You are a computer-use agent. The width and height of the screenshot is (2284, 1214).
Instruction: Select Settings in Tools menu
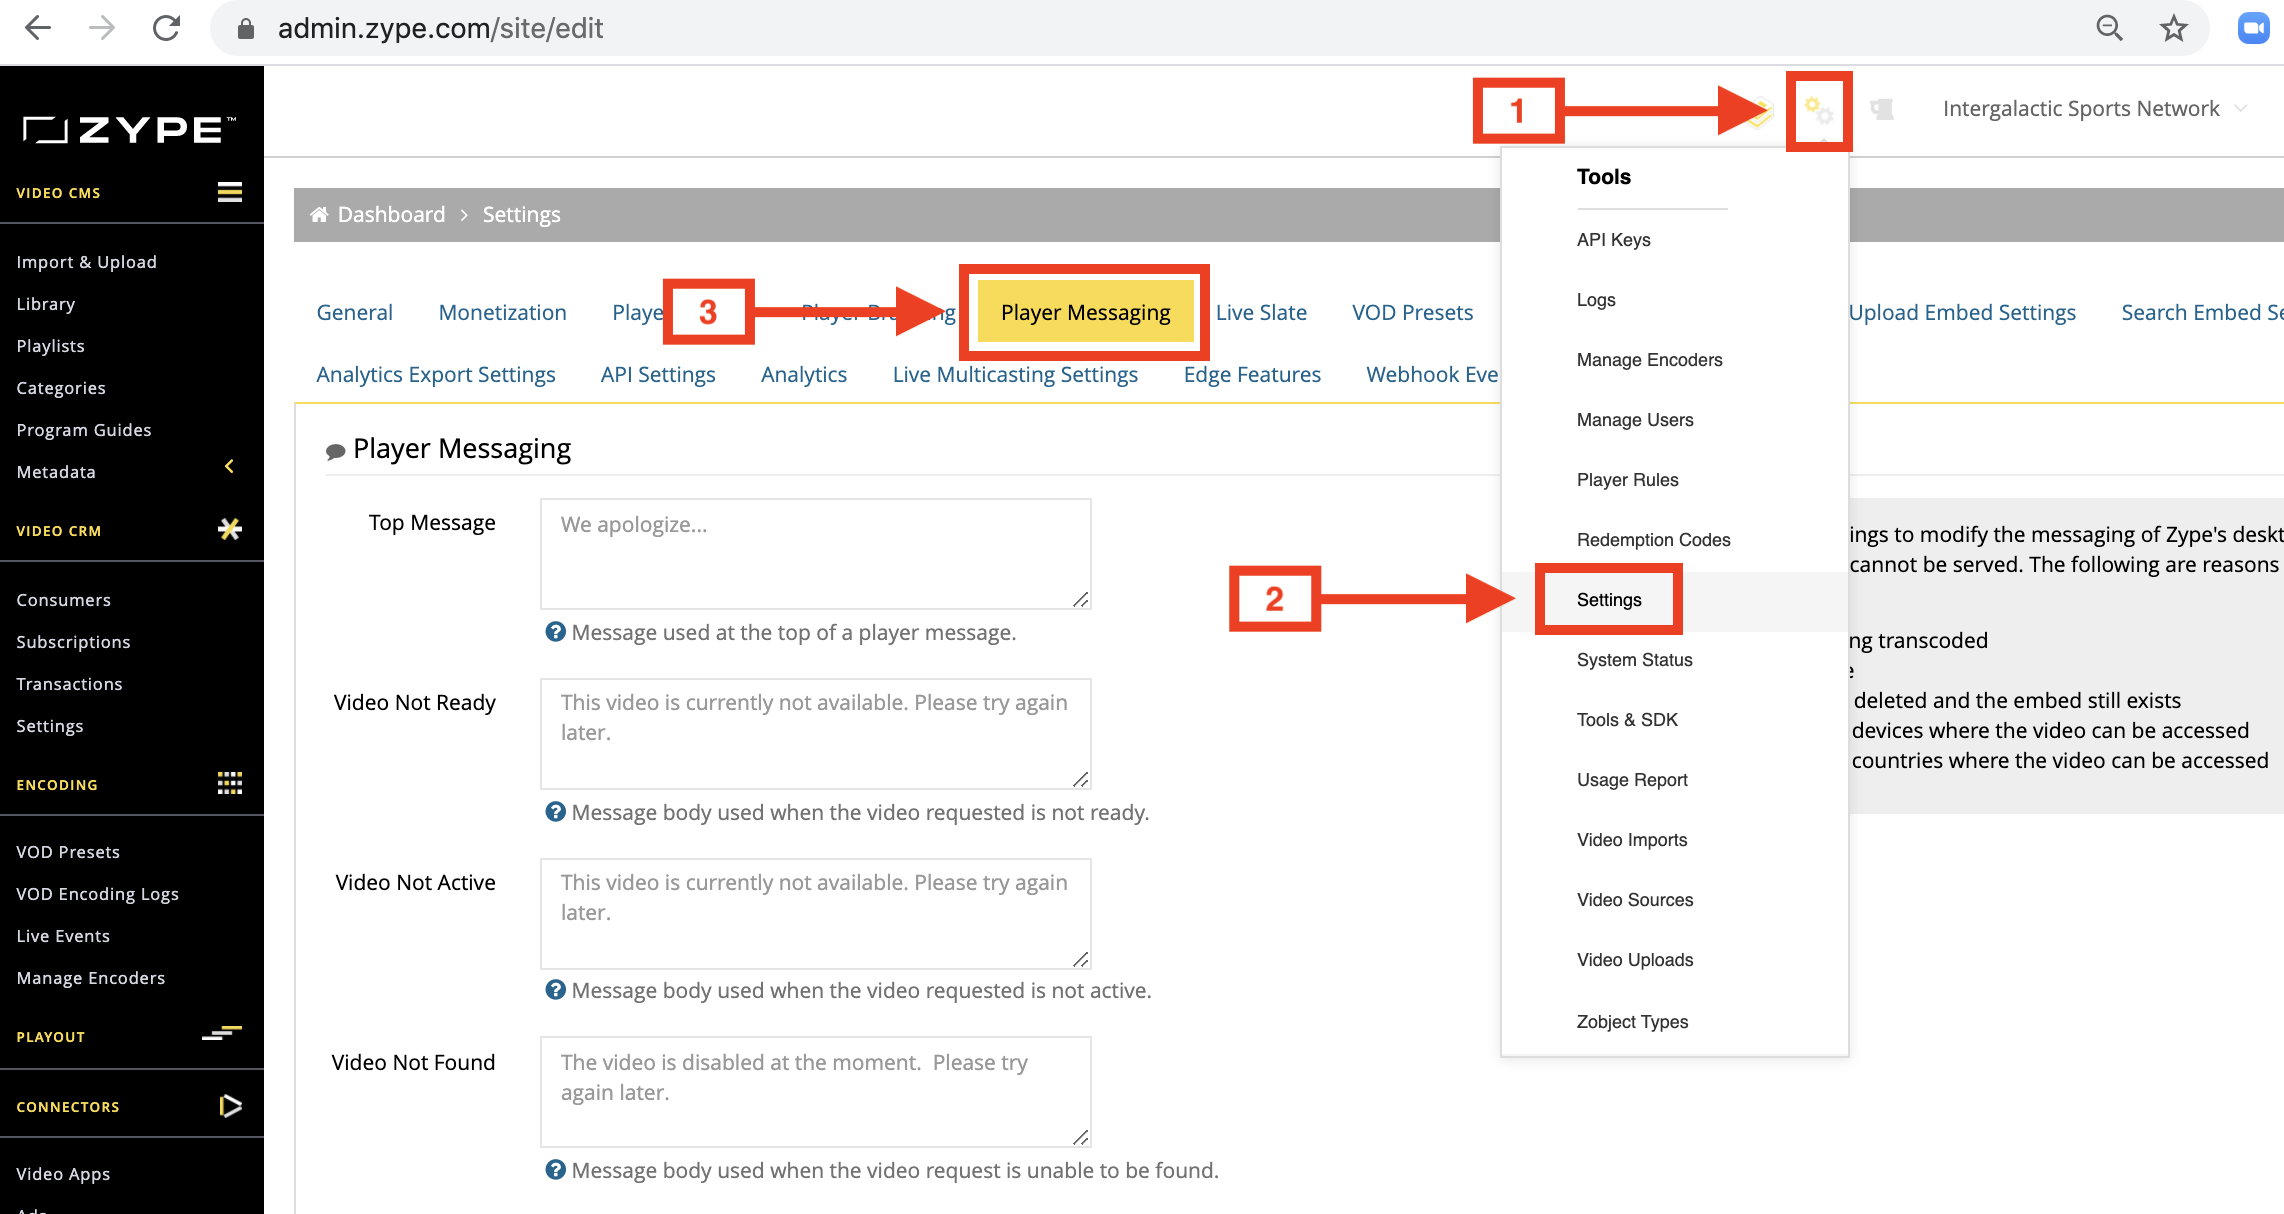1609,599
